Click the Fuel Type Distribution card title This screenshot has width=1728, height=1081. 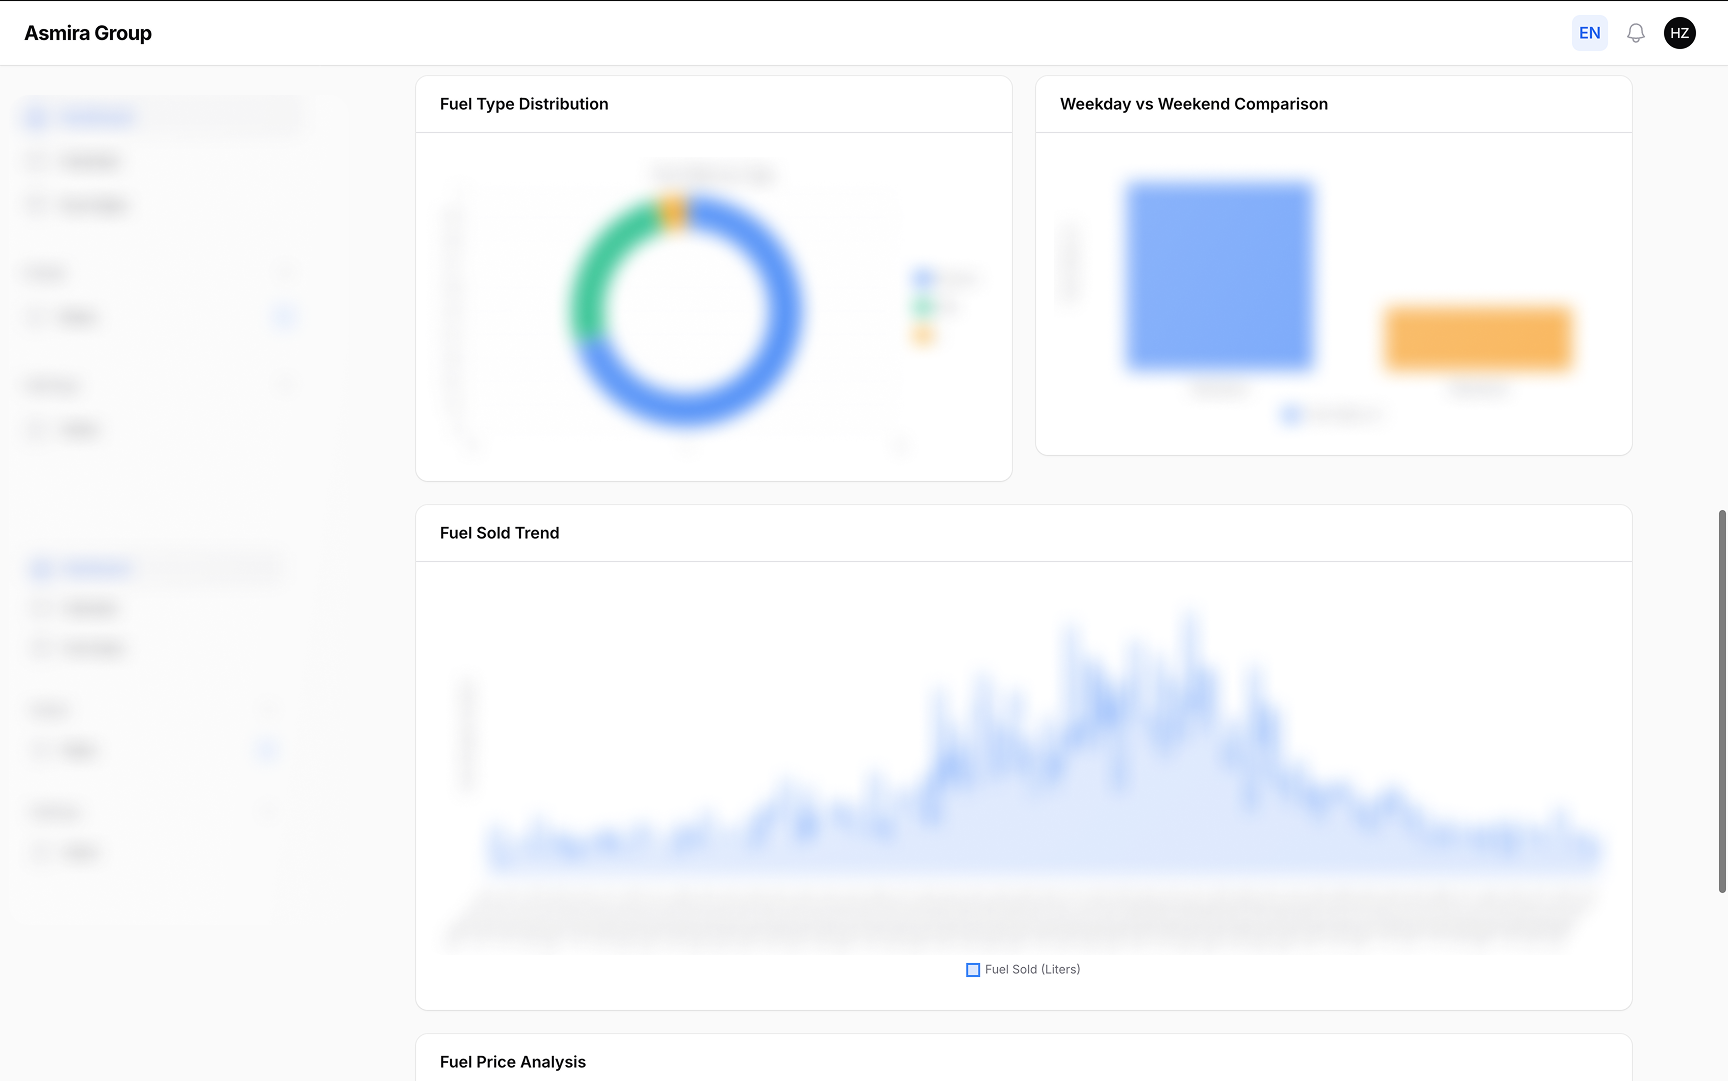pos(524,104)
